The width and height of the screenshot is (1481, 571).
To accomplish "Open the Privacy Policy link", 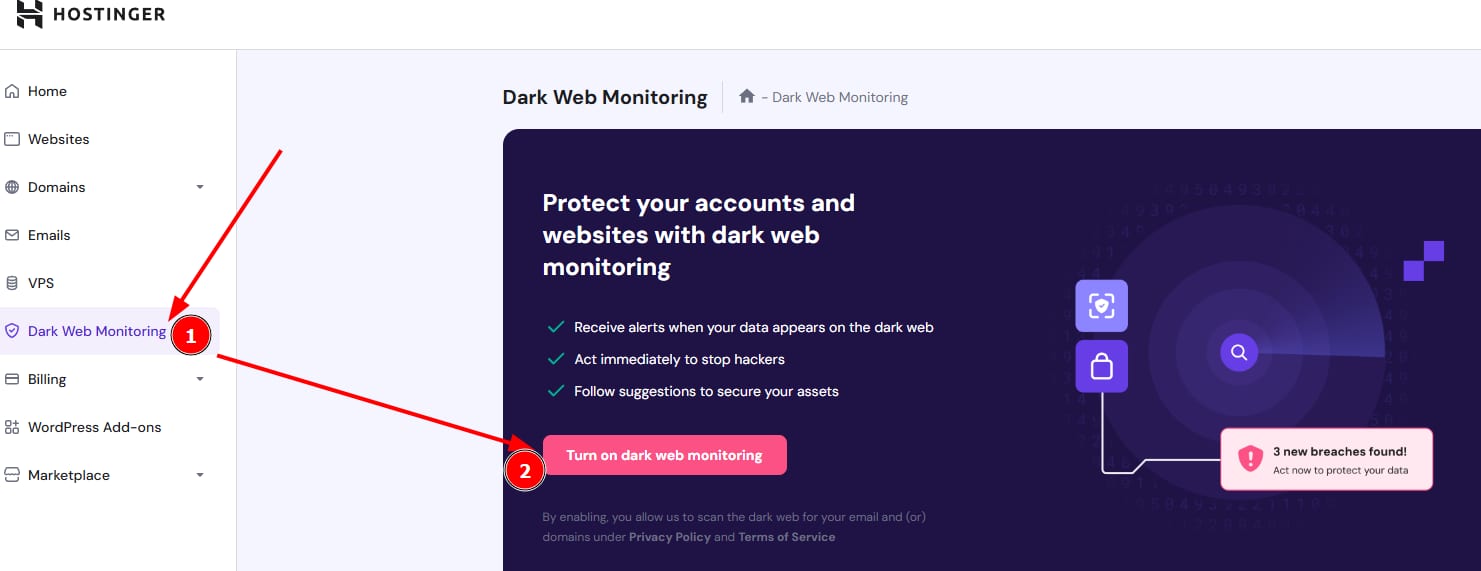I will pyautogui.click(x=670, y=537).
